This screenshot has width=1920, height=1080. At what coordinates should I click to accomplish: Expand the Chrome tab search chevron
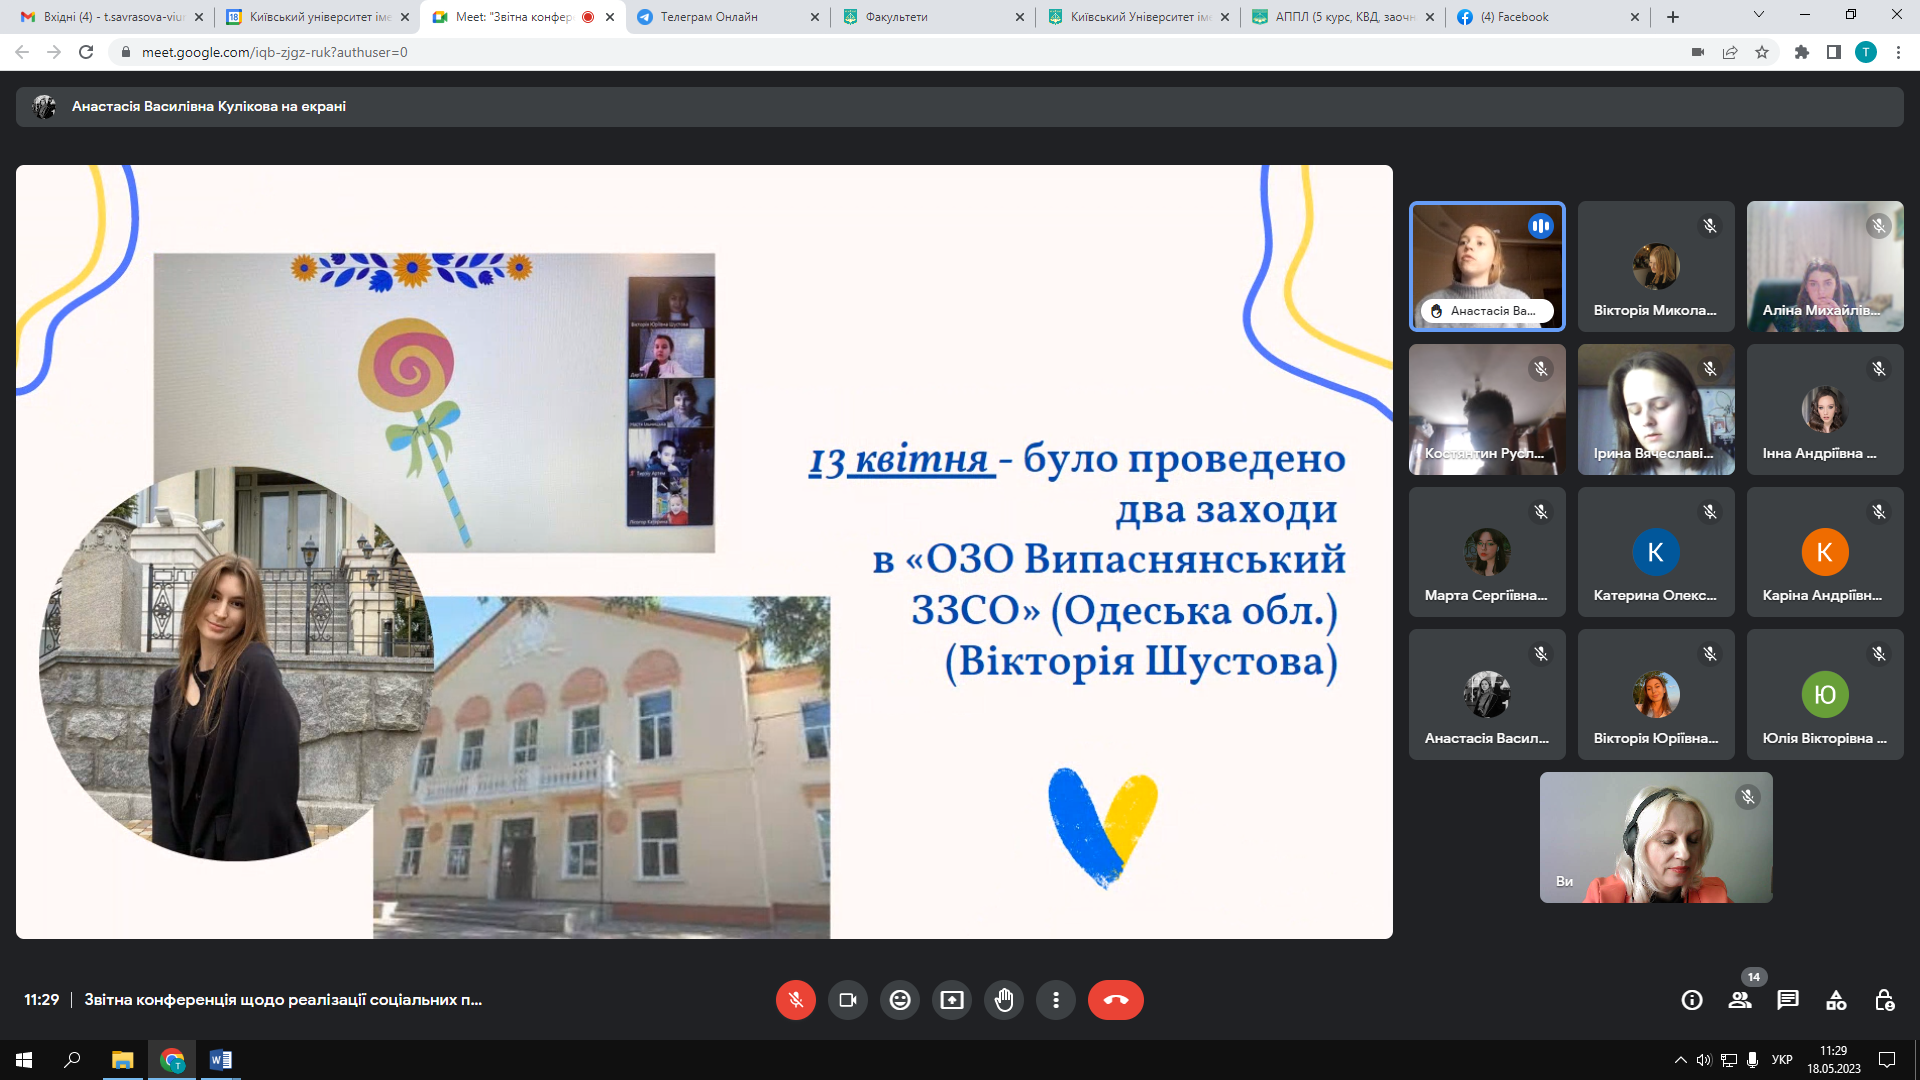coord(1759,15)
